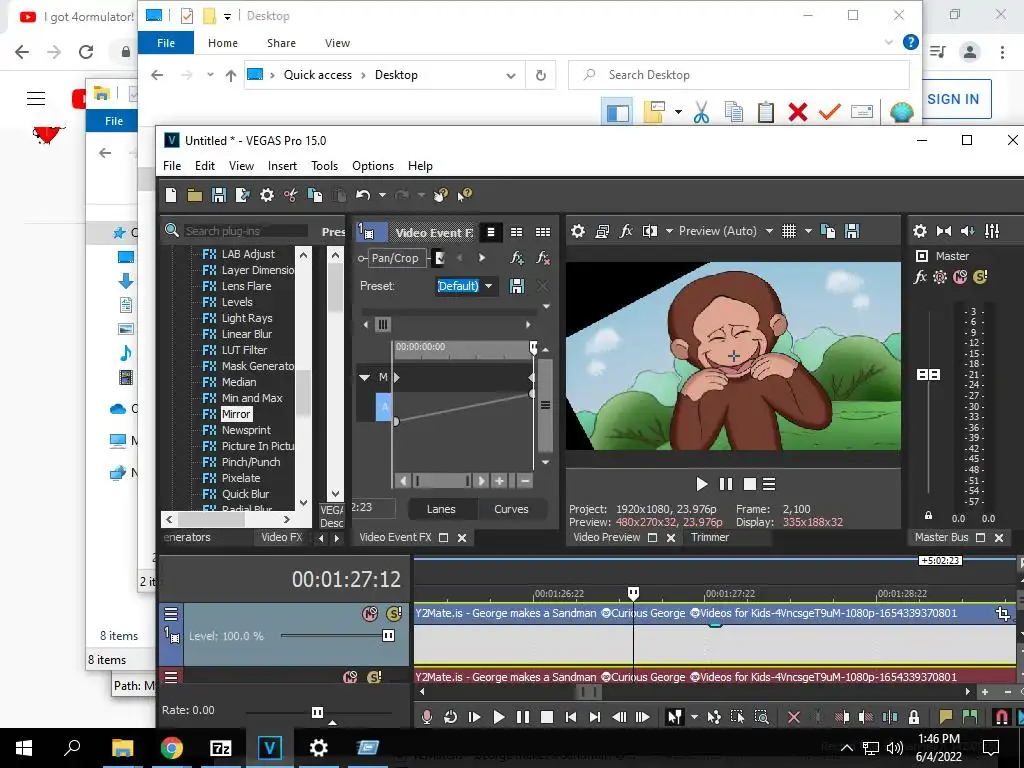Open Video Preview properties gear
The height and width of the screenshot is (768, 1024).
[x=578, y=231]
